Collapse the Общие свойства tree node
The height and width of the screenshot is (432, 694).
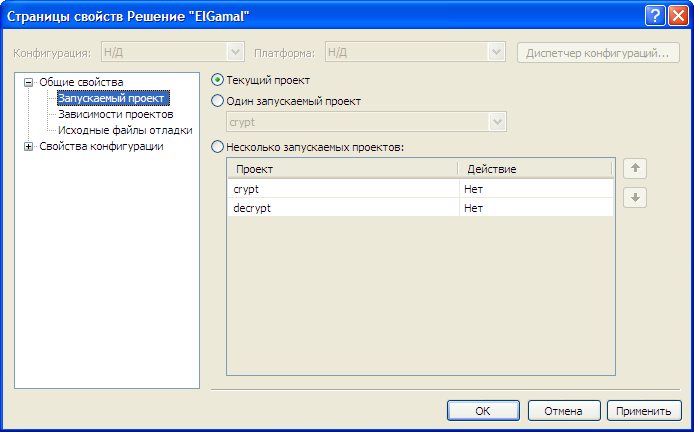(x=29, y=82)
